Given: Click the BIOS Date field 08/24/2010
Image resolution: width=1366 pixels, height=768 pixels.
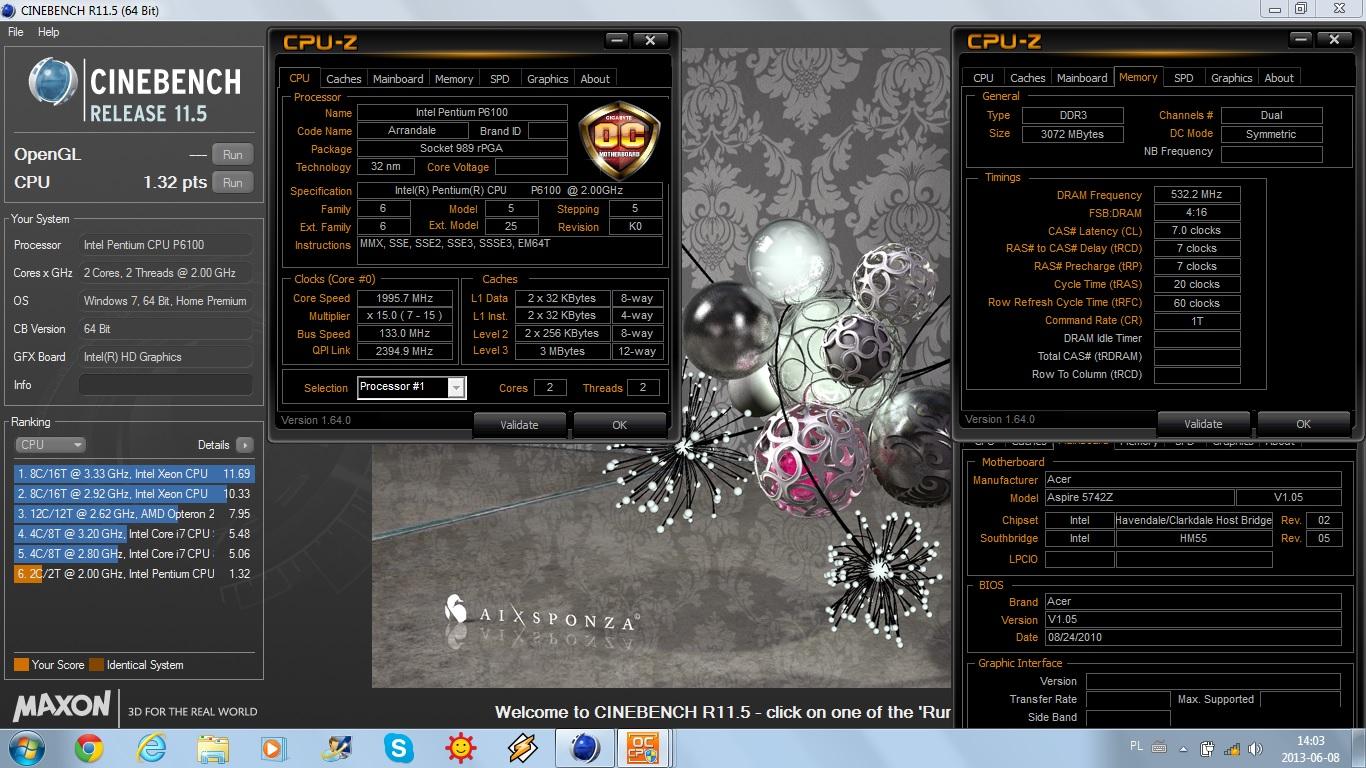Looking at the screenshot, I should pyautogui.click(x=1193, y=637).
